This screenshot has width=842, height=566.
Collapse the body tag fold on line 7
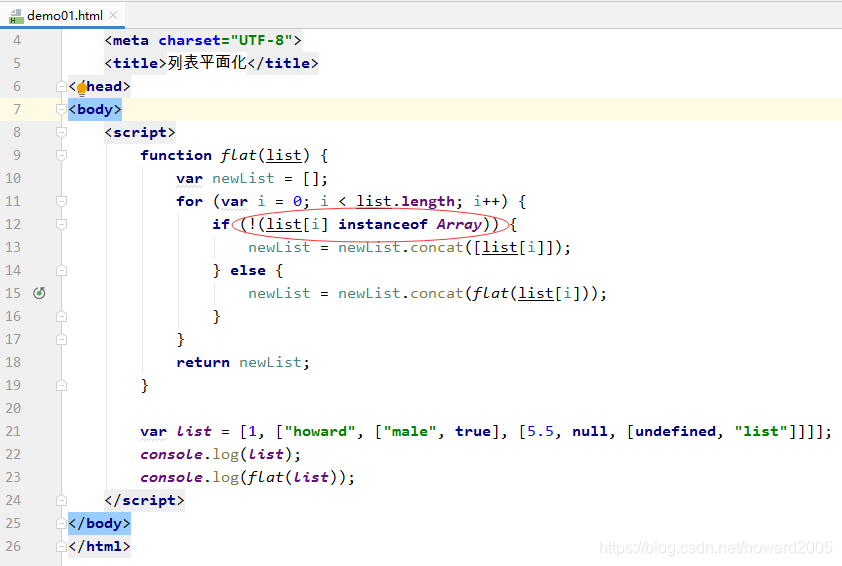61,110
